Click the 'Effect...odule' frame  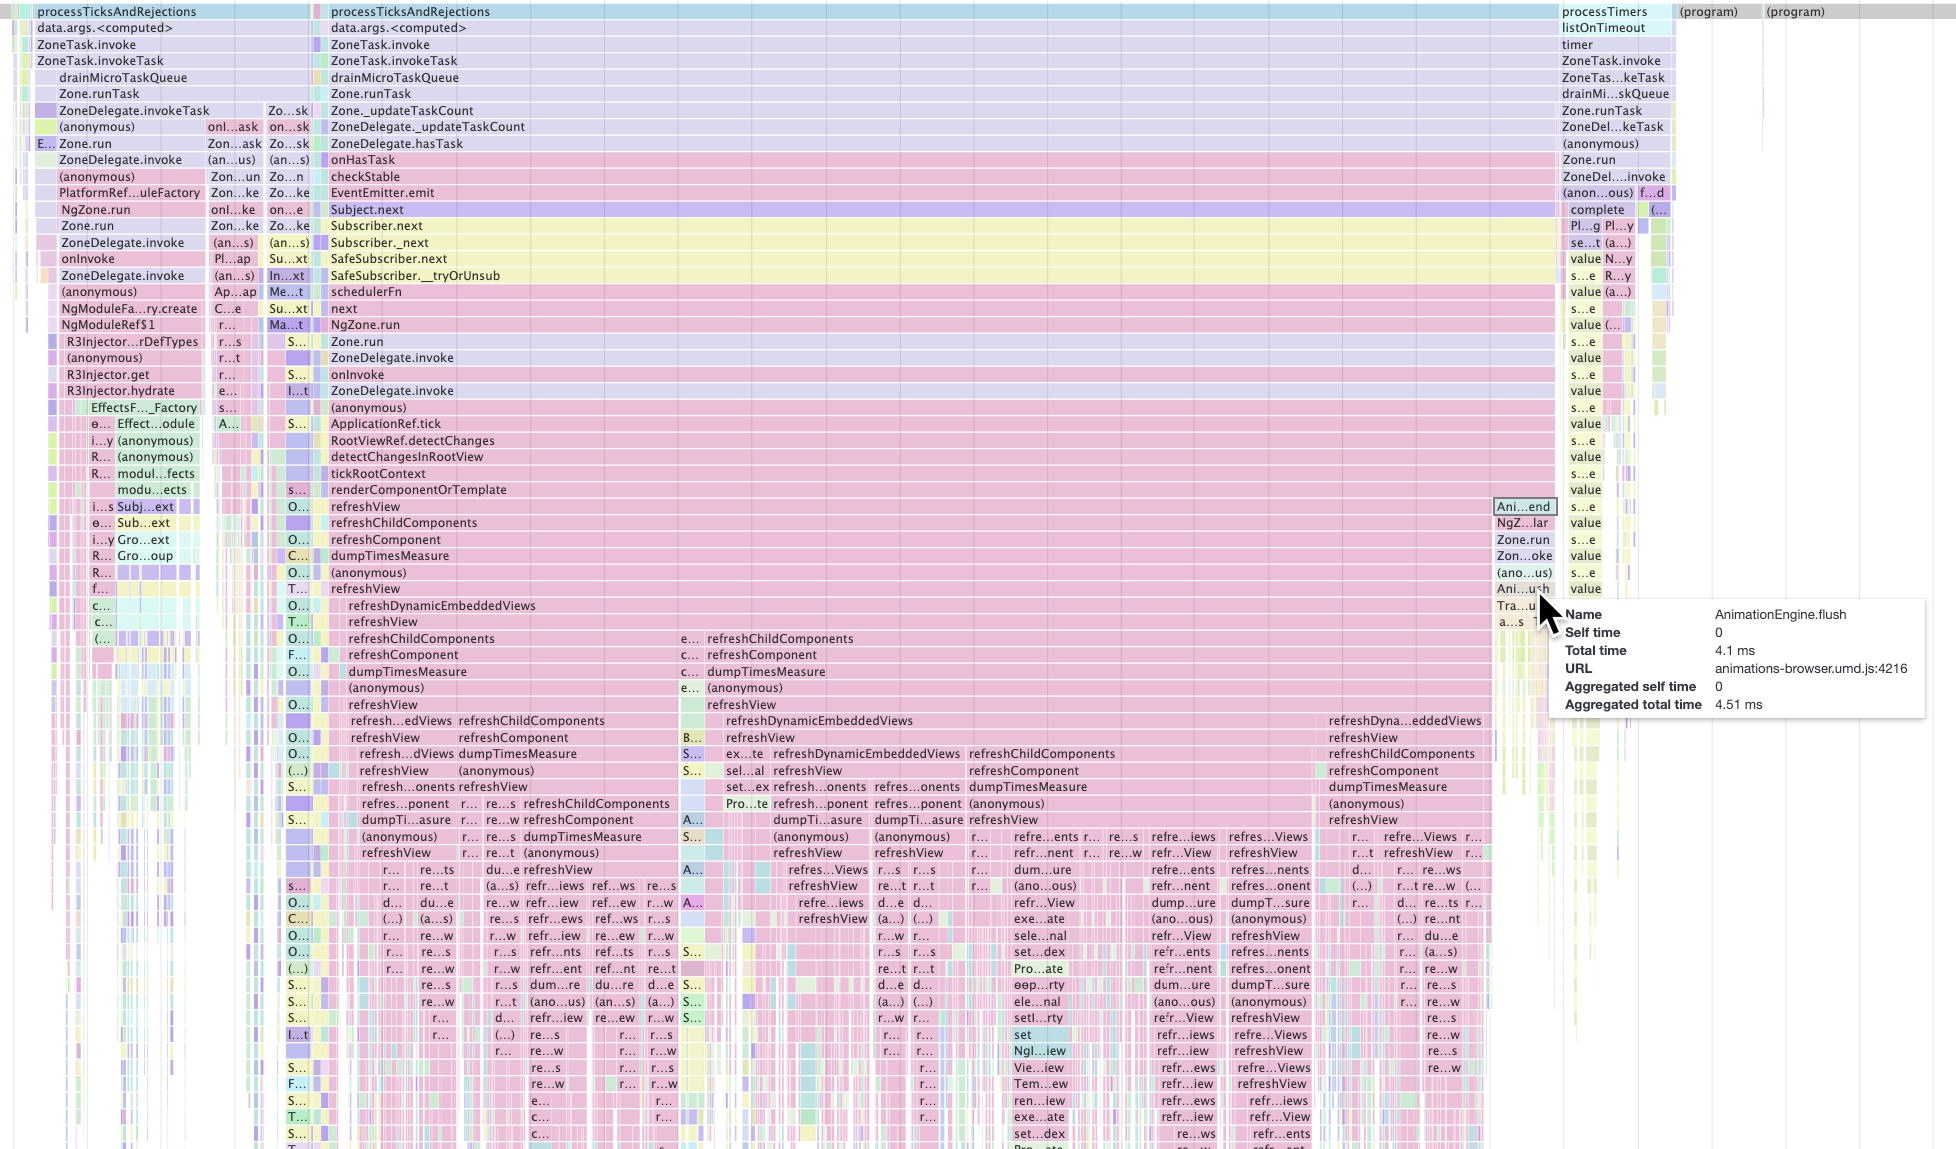pyautogui.click(x=157, y=424)
